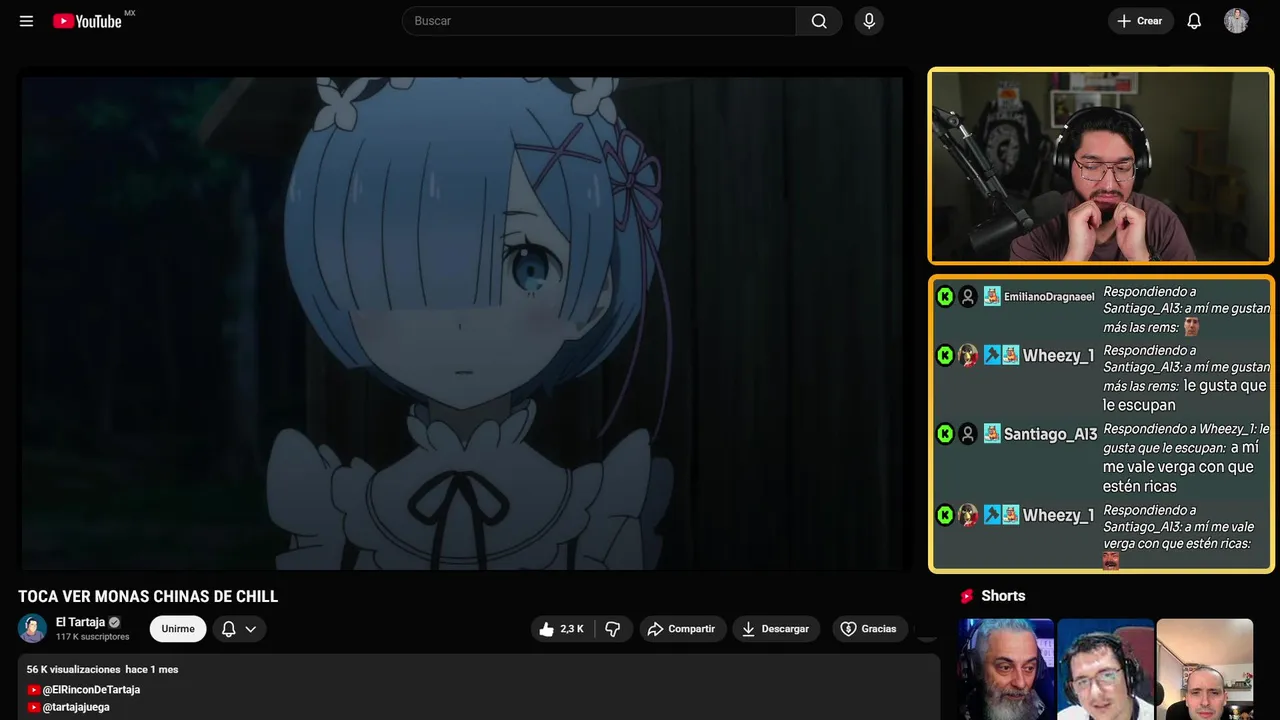Click green K badge beside EmilianoDragnaeel
The height and width of the screenshot is (720, 1280).
pyautogui.click(x=945, y=296)
